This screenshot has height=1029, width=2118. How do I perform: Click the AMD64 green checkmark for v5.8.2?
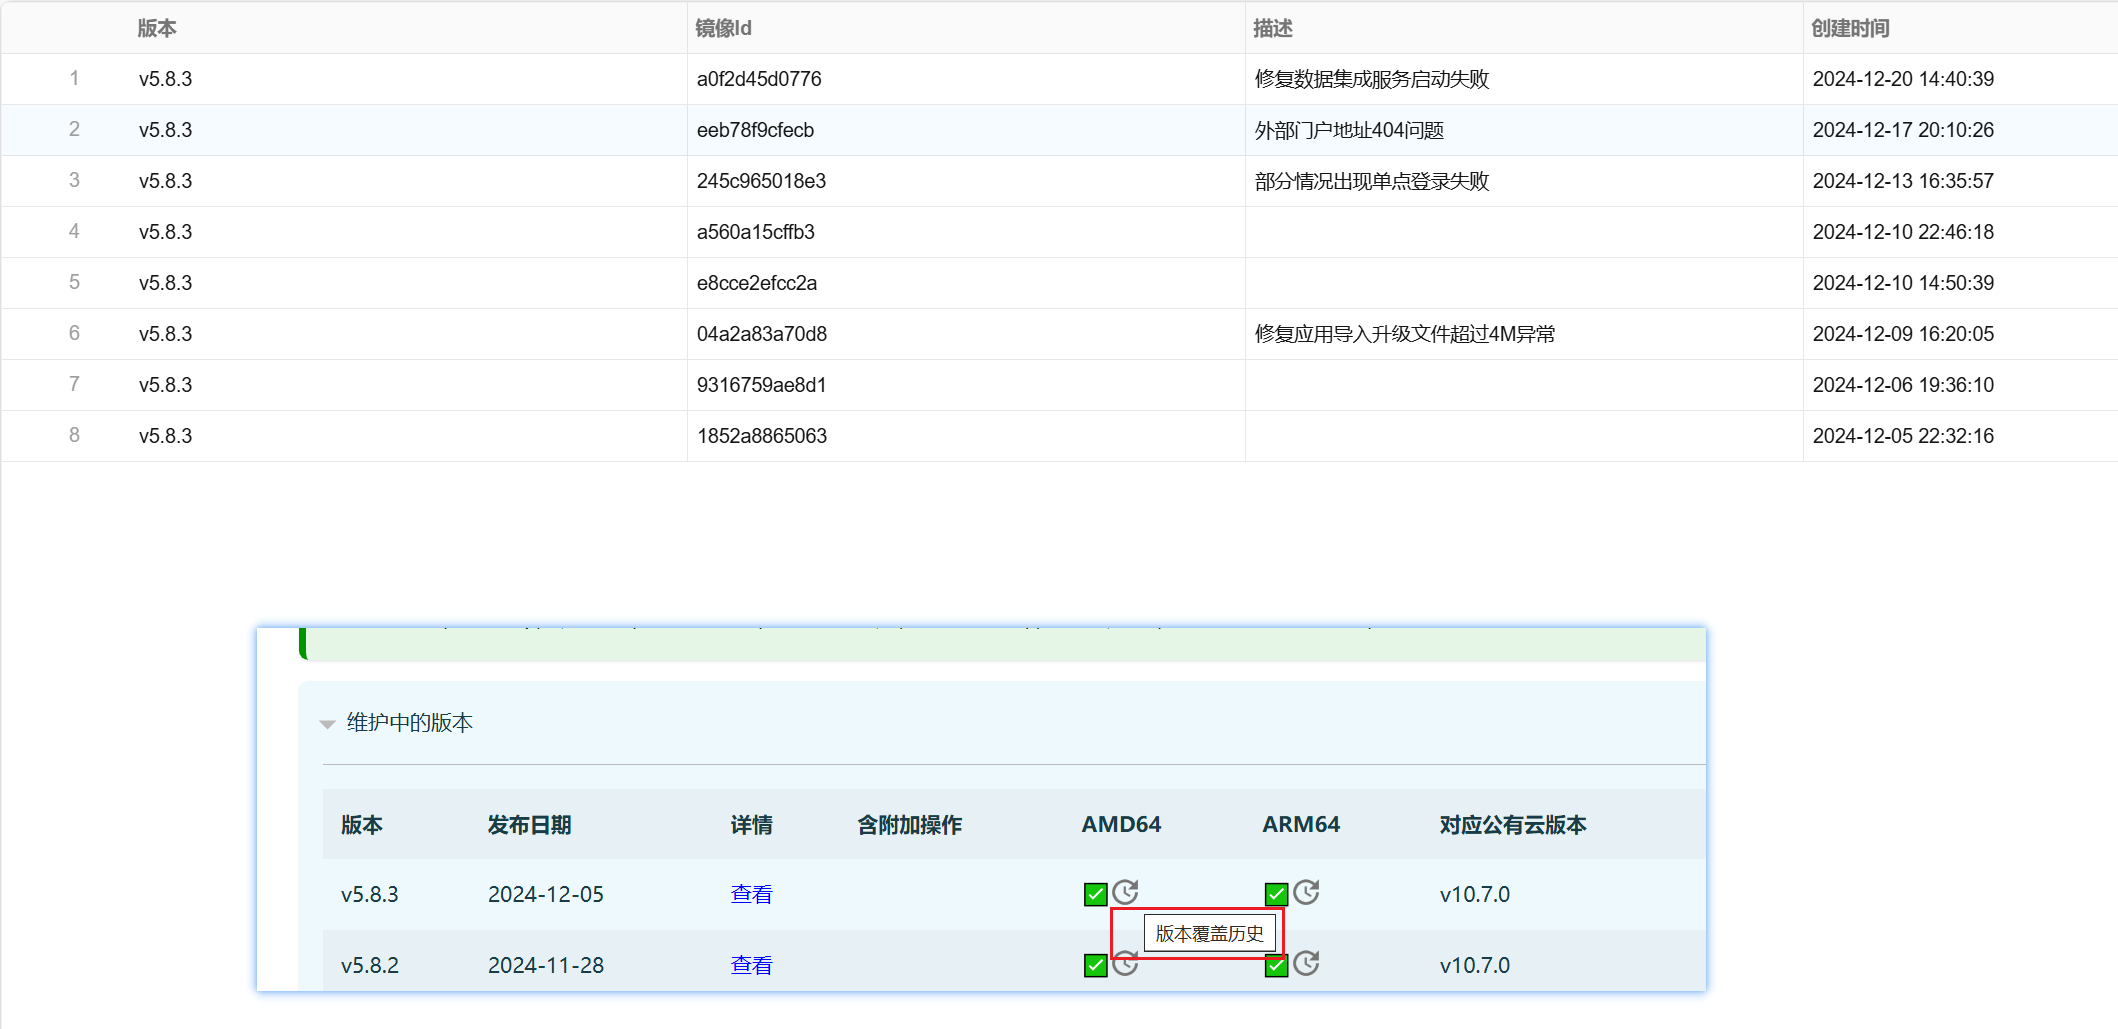1095,965
